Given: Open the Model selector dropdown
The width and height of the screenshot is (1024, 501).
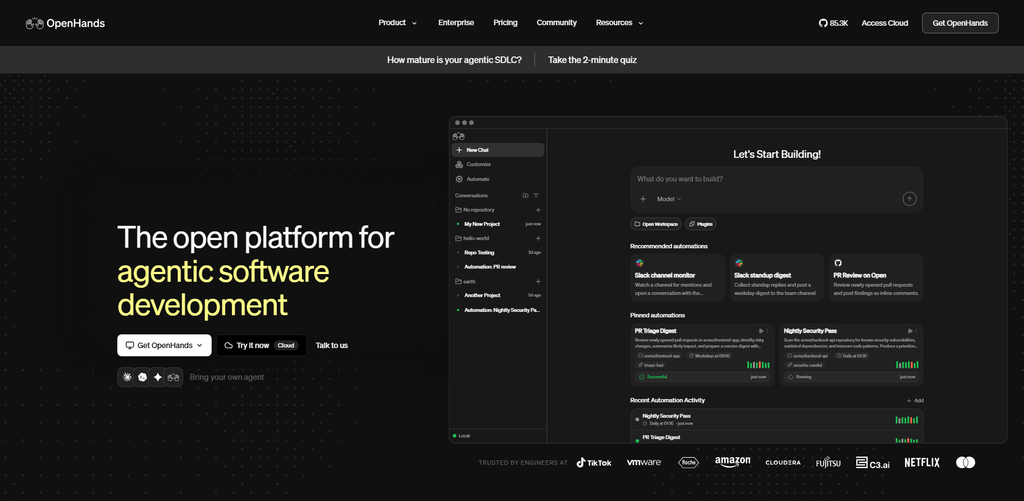Looking at the screenshot, I should (669, 199).
